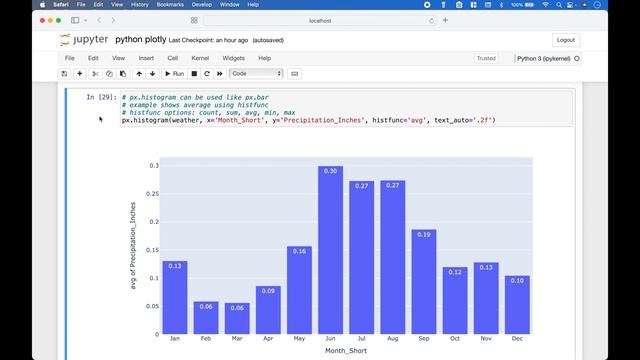Click the Apr bar labeled 0.09

[x=268, y=310]
